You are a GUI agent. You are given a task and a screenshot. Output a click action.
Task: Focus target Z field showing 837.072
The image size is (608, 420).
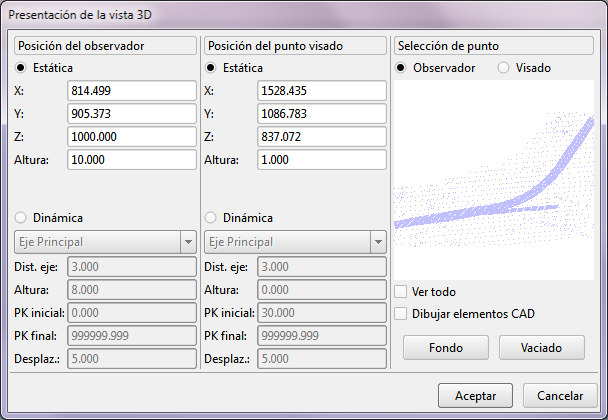click(322, 137)
